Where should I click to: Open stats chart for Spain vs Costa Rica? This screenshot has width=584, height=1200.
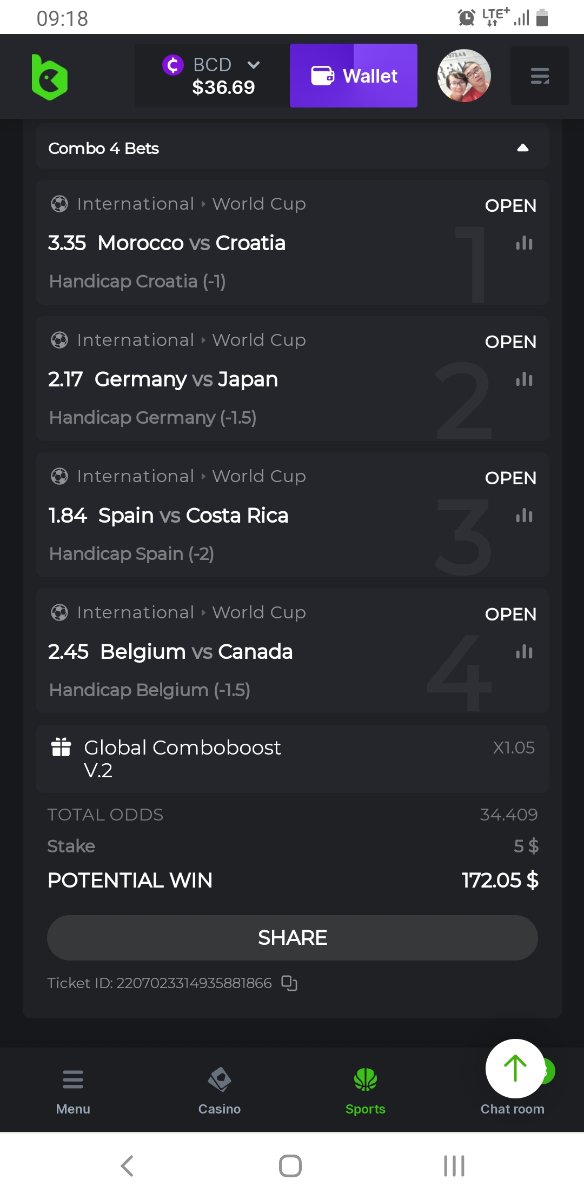click(x=524, y=515)
